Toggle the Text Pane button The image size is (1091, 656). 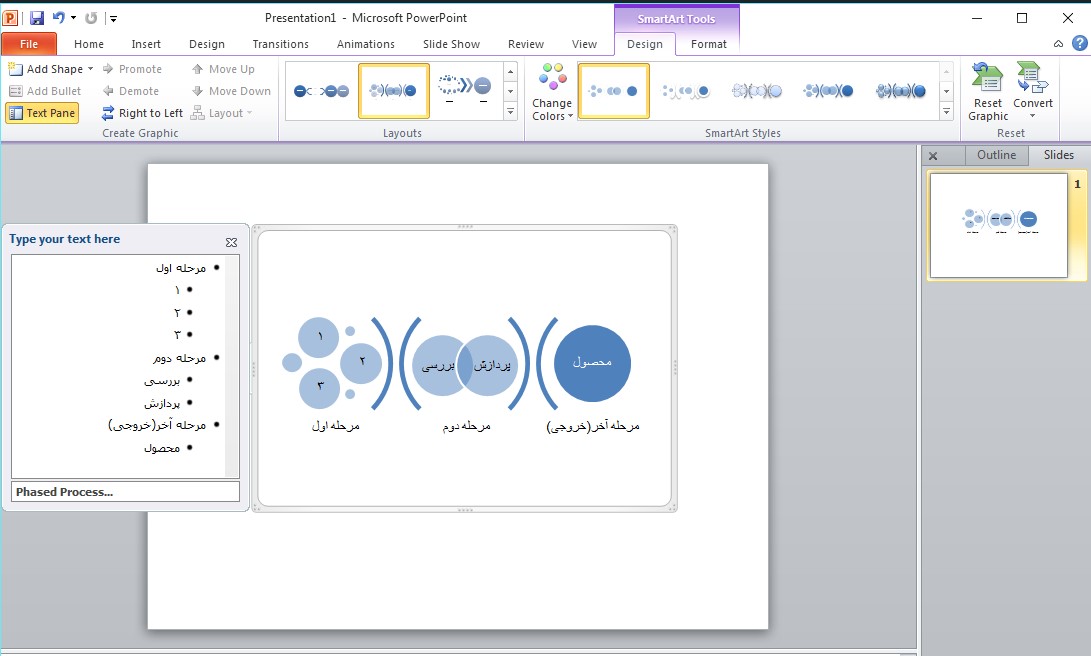tap(42, 113)
